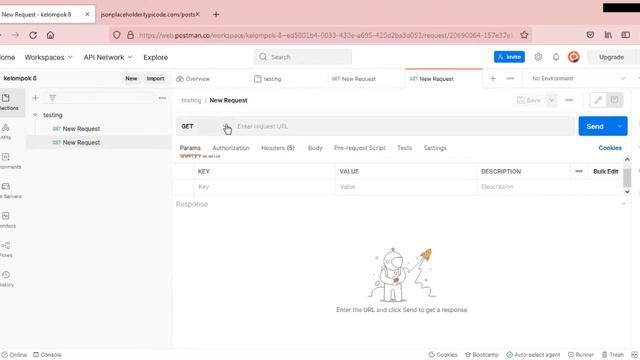The width and height of the screenshot is (640, 360).
Task: Open browser library icon
Action: [x=608, y=35]
